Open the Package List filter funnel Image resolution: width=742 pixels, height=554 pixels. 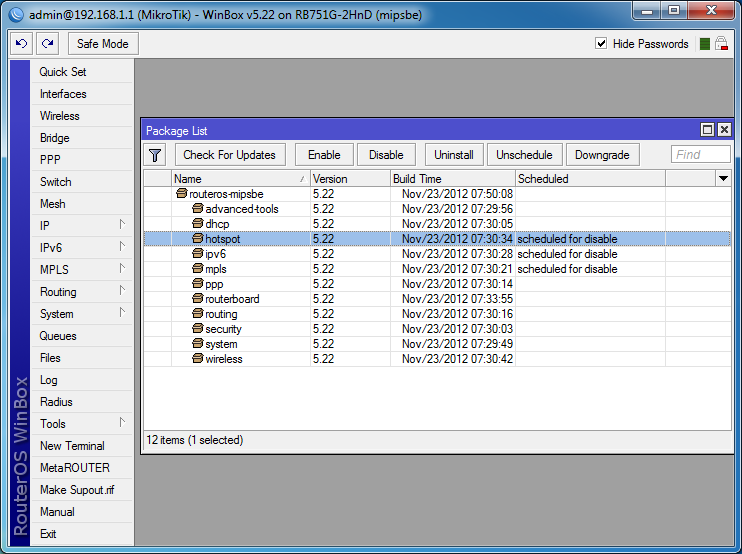[155, 155]
